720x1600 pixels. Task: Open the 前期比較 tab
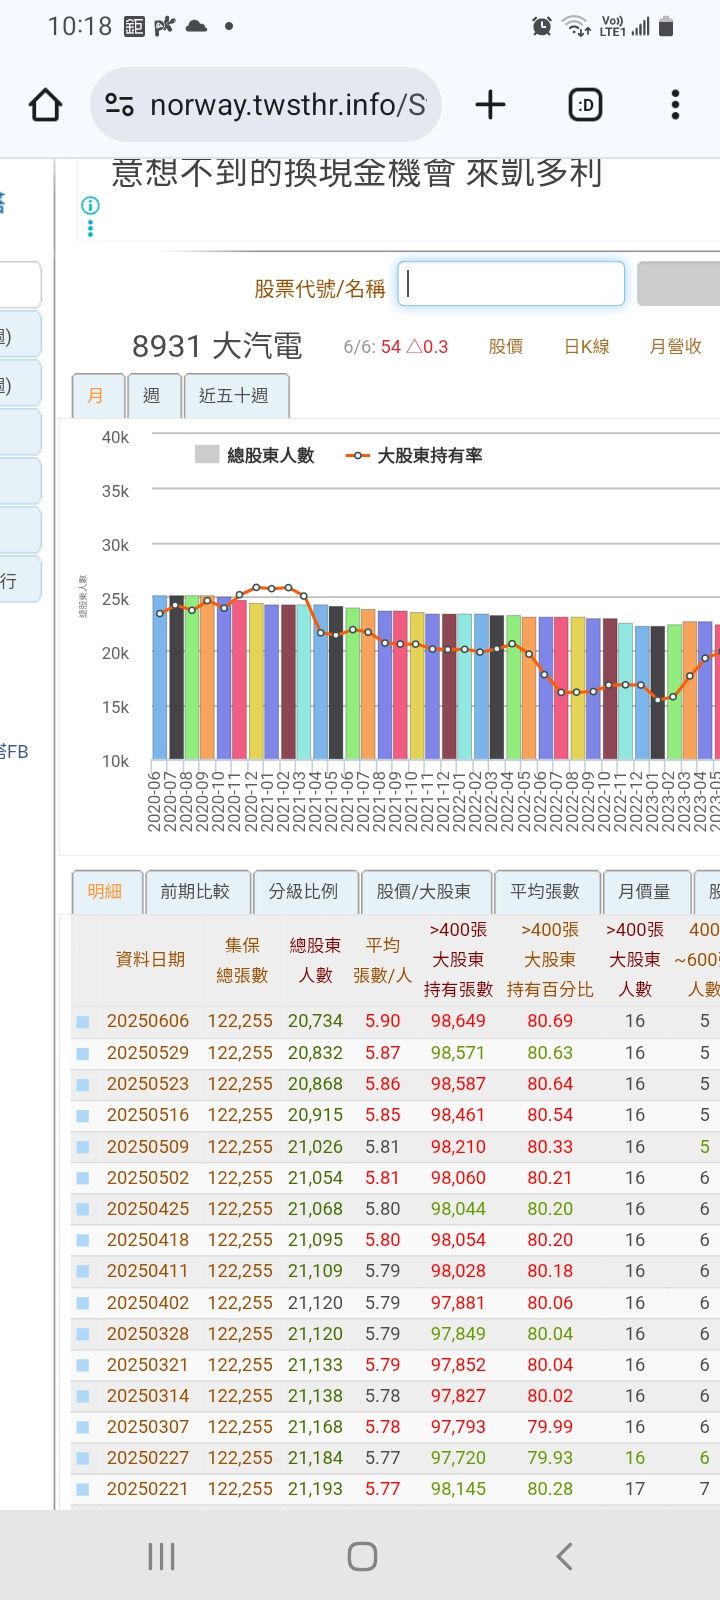pyautogui.click(x=195, y=891)
